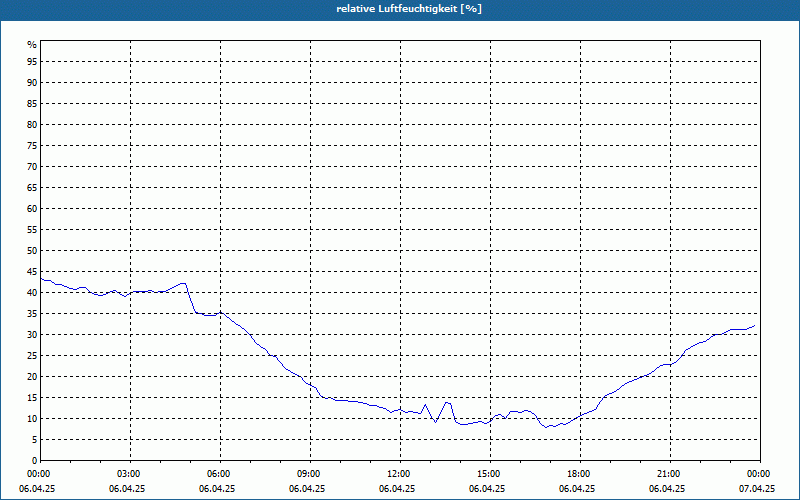The image size is (800, 500).
Task: Click the y-axis value 25
Action: coord(32,356)
